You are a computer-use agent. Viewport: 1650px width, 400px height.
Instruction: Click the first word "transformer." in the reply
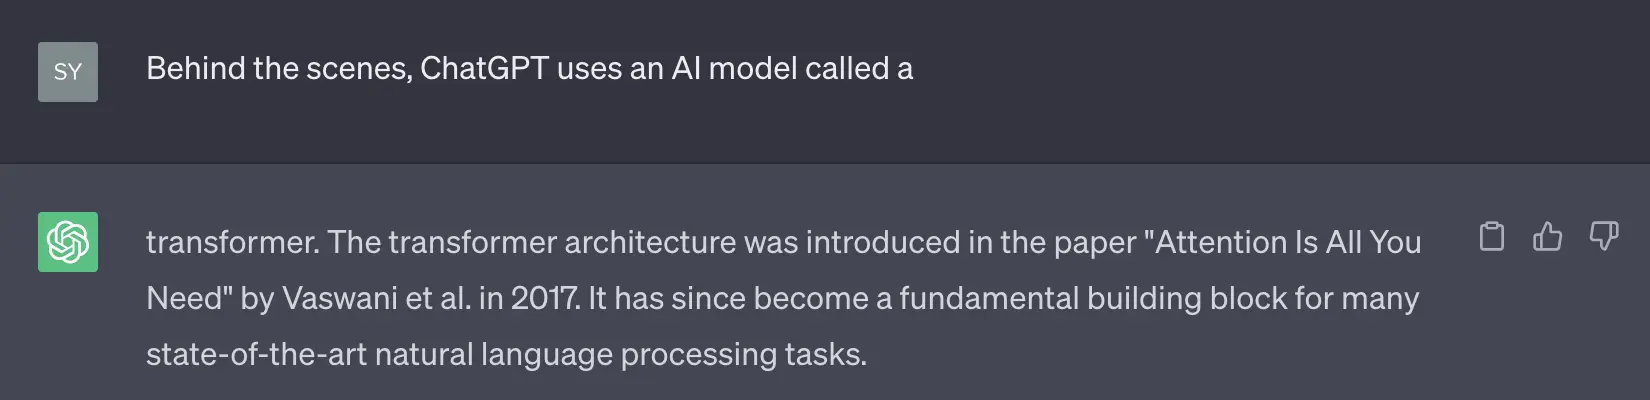tap(232, 243)
